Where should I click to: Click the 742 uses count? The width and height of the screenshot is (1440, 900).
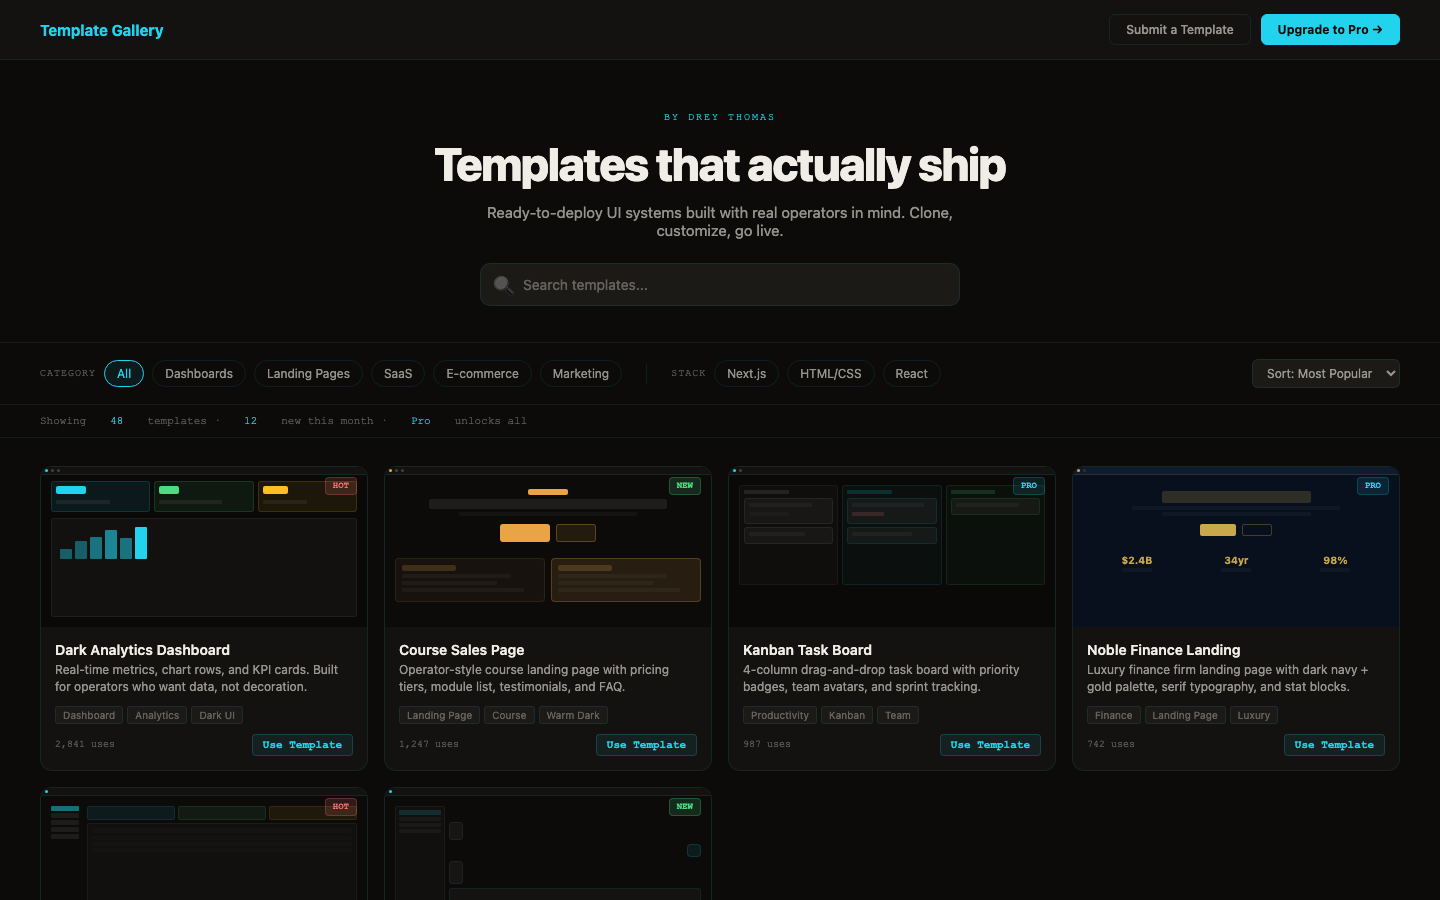point(1111,744)
